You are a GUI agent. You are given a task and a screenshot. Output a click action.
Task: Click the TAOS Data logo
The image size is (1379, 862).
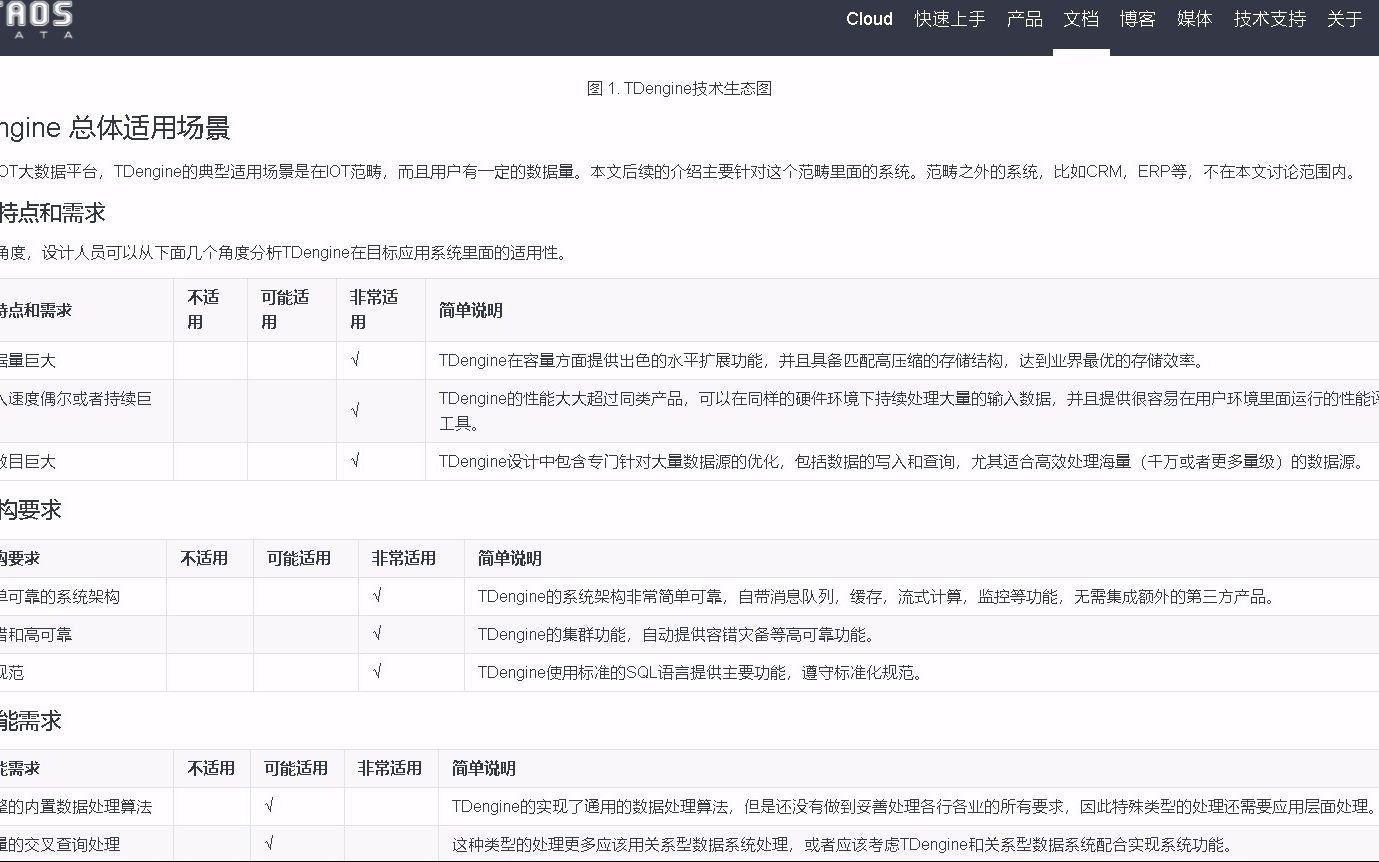pos(36,20)
